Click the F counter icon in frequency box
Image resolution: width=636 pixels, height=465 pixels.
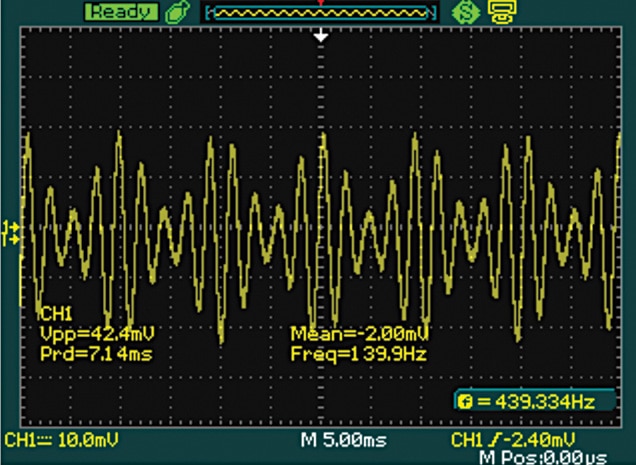(465, 402)
